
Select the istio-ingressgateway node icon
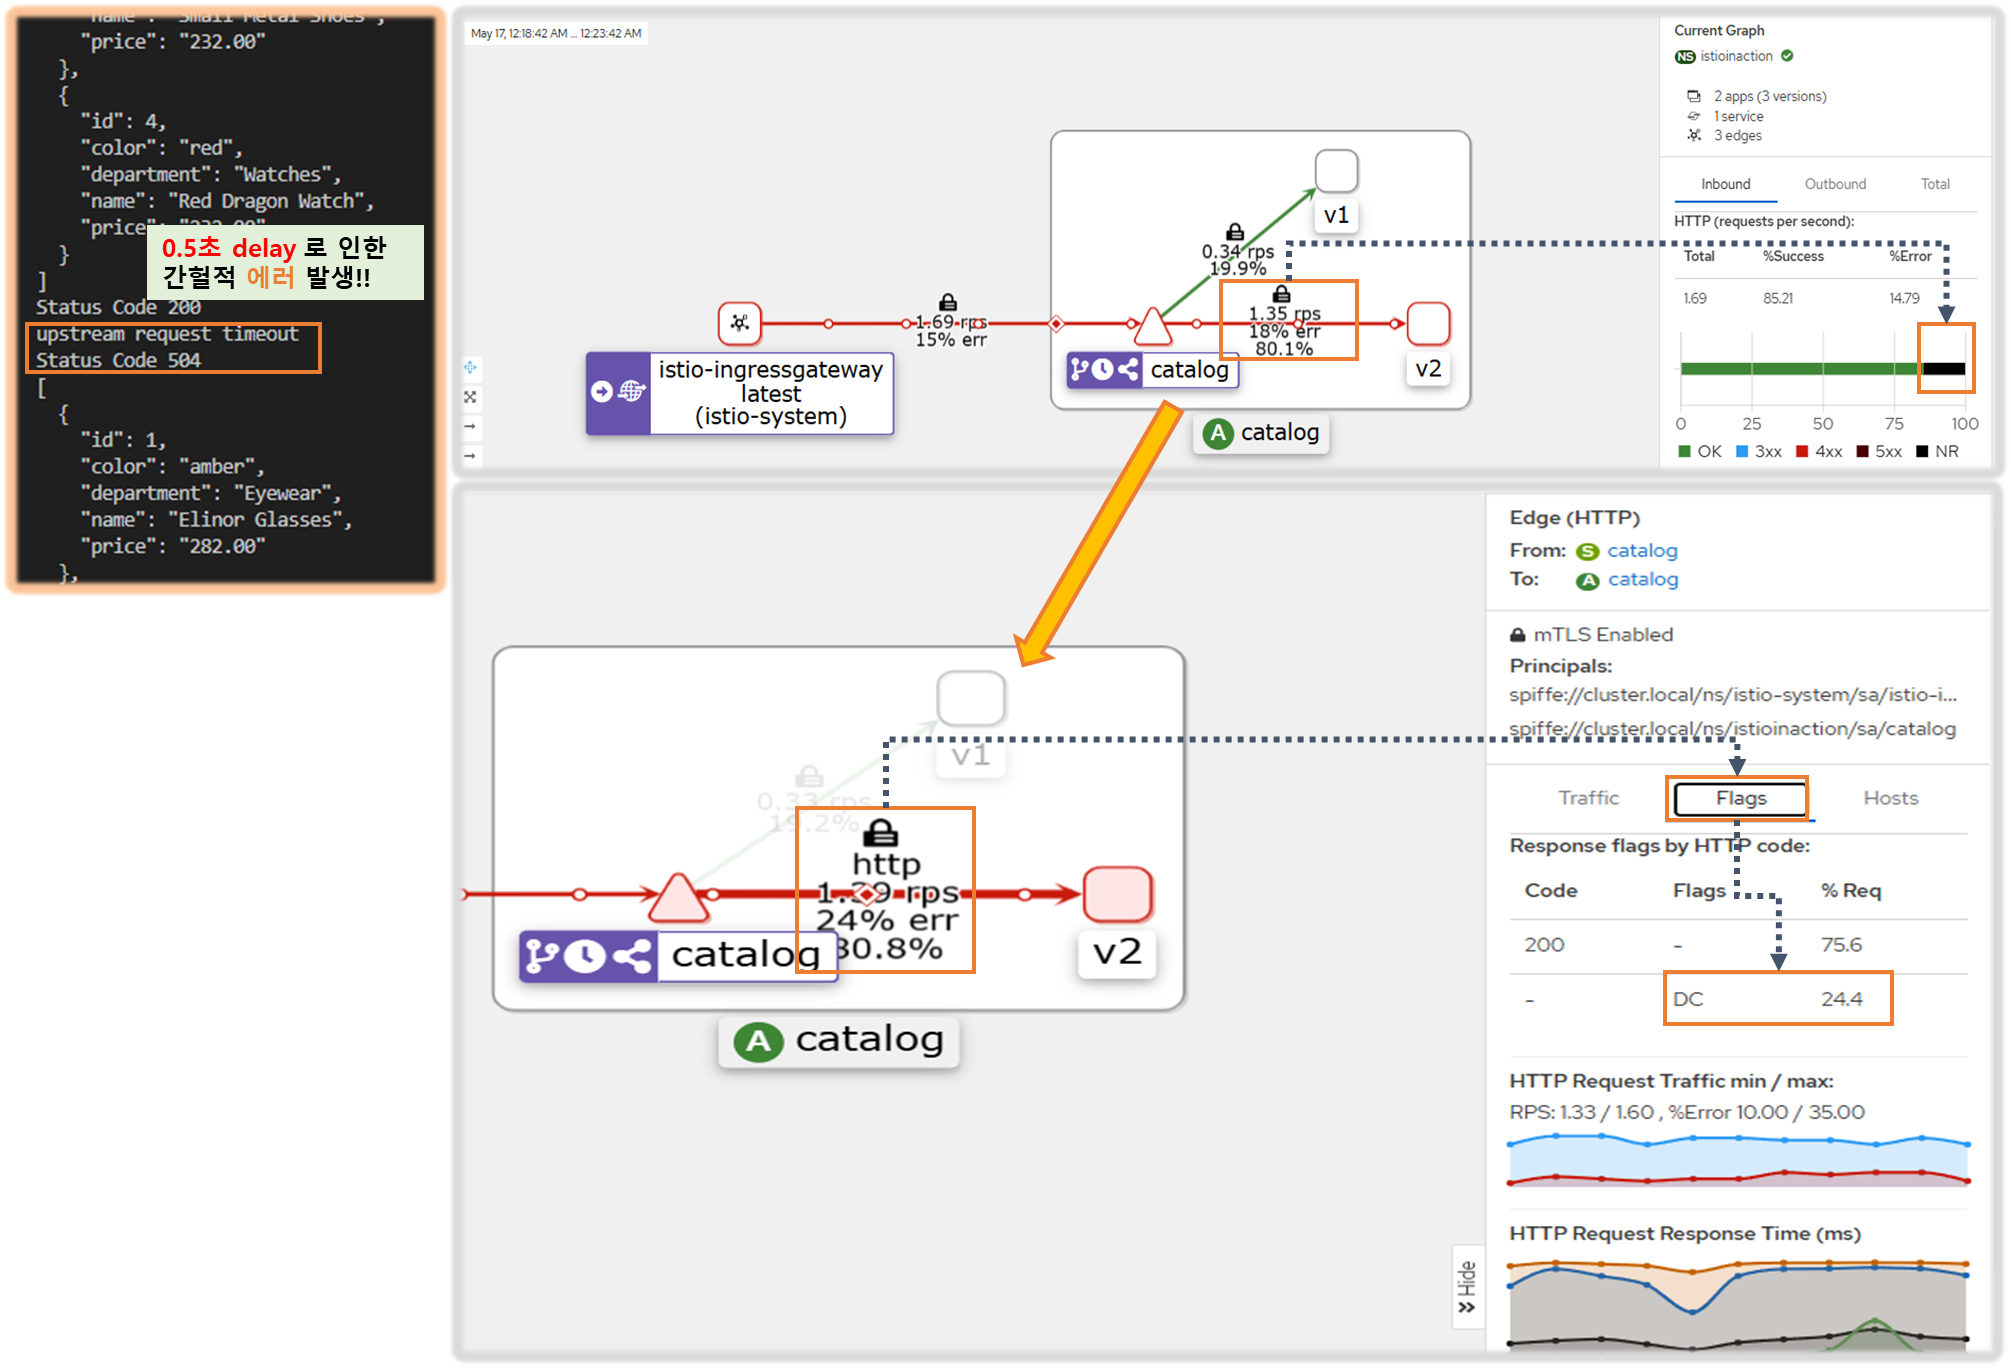click(x=739, y=323)
